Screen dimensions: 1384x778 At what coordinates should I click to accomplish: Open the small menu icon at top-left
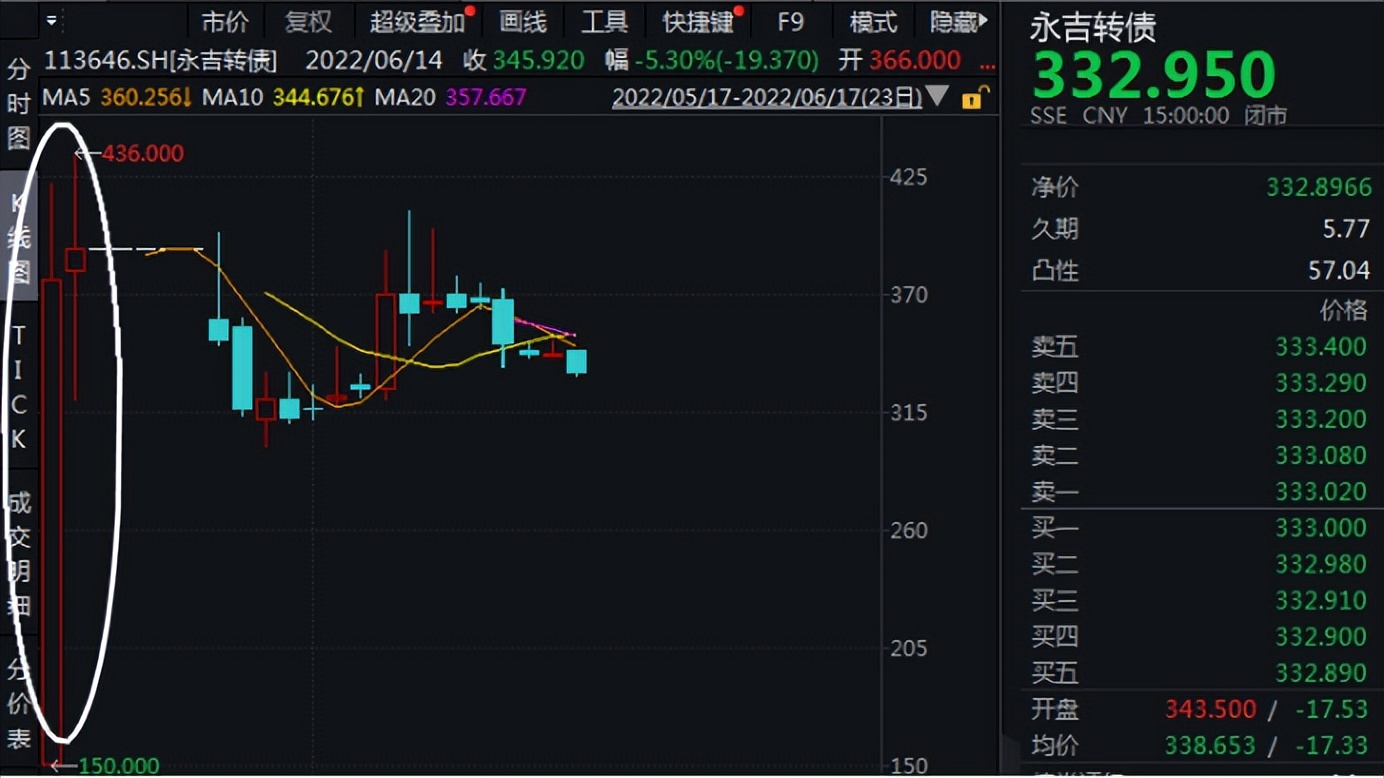[52, 20]
